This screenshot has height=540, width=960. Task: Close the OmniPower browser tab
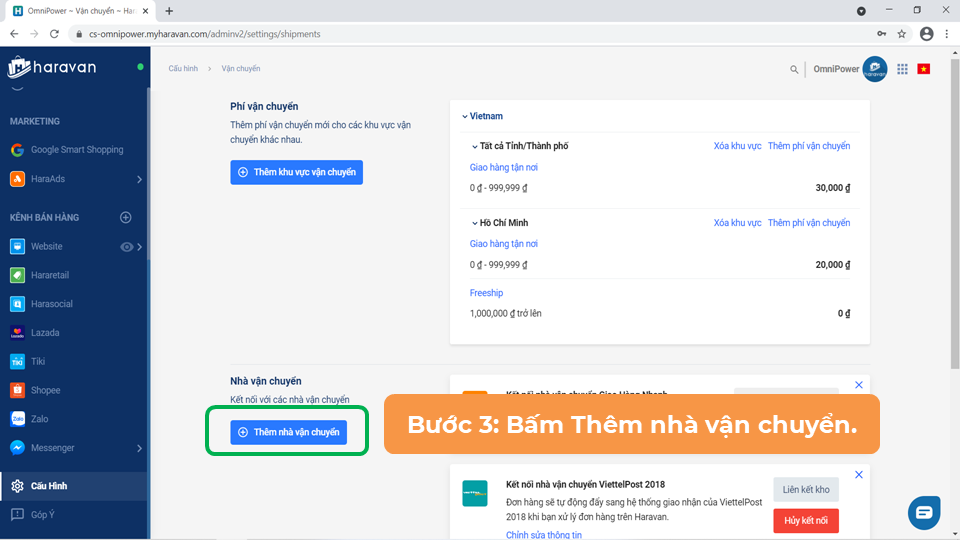pyautogui.click(x=145, y=11)
